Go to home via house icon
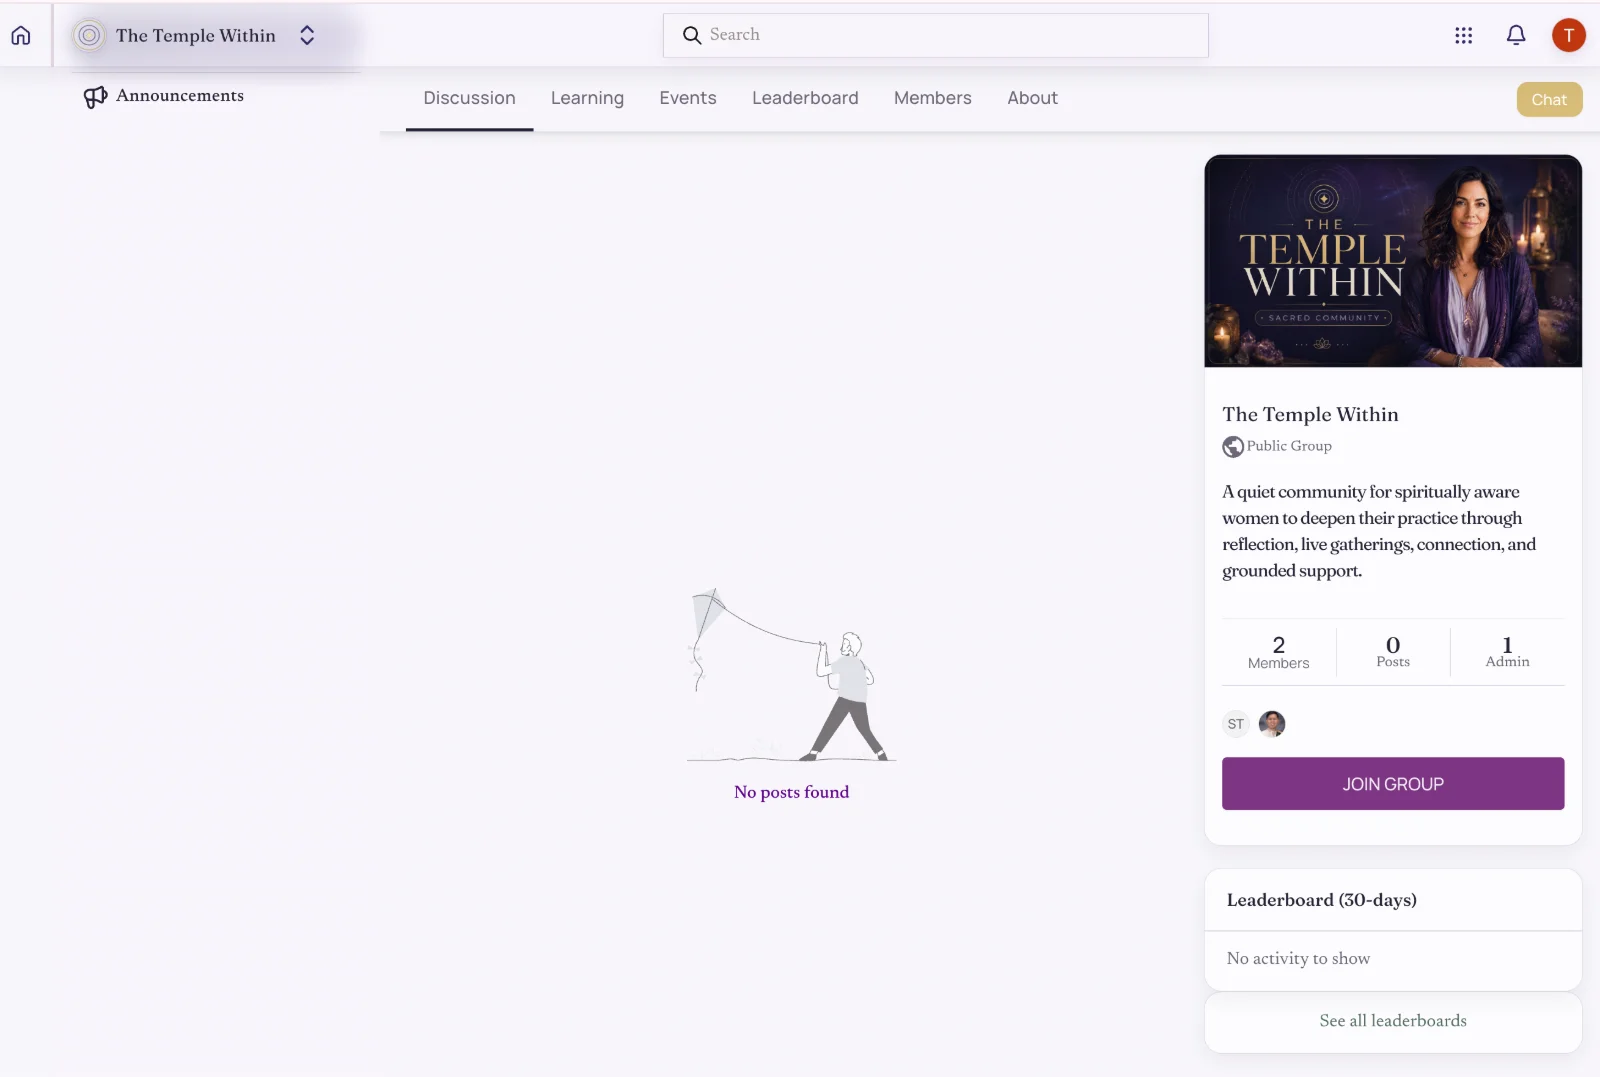 [21, 35]
